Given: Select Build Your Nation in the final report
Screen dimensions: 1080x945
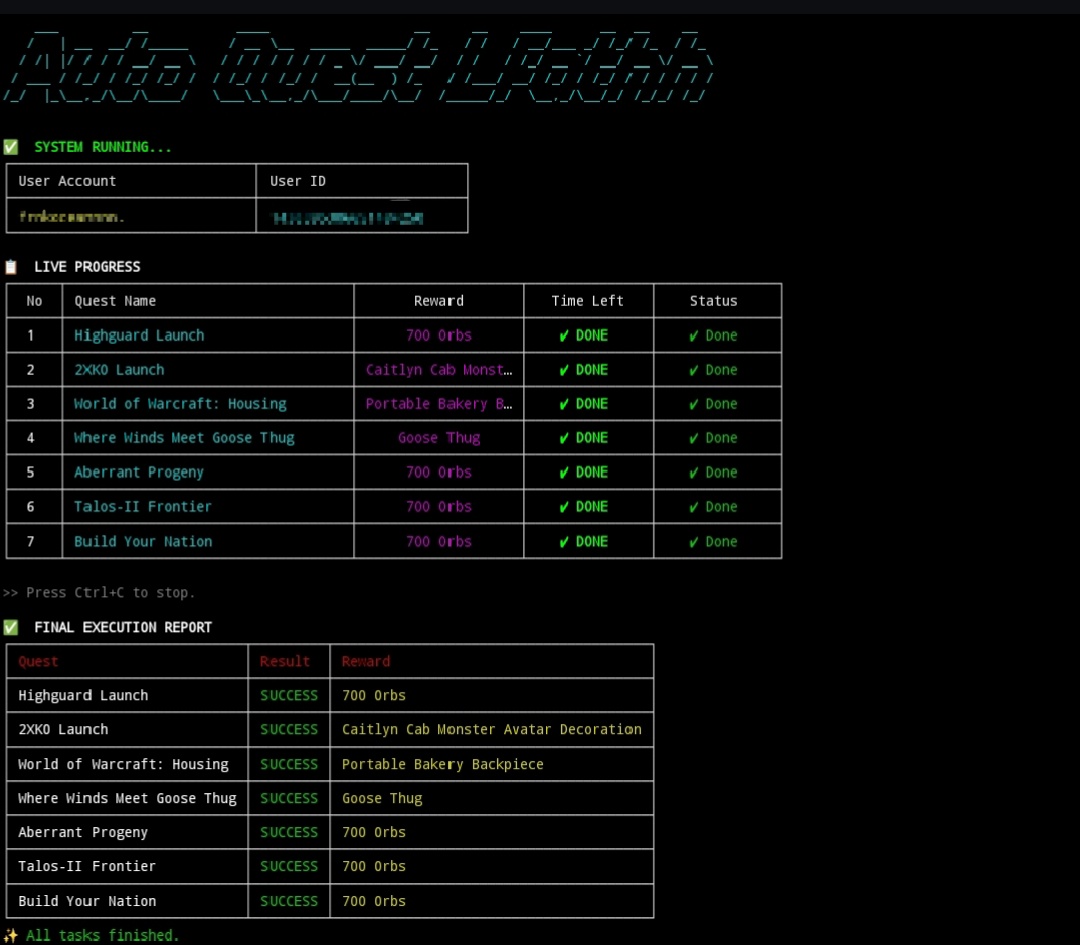Looking at the screenshot, I should coord(87,901).
